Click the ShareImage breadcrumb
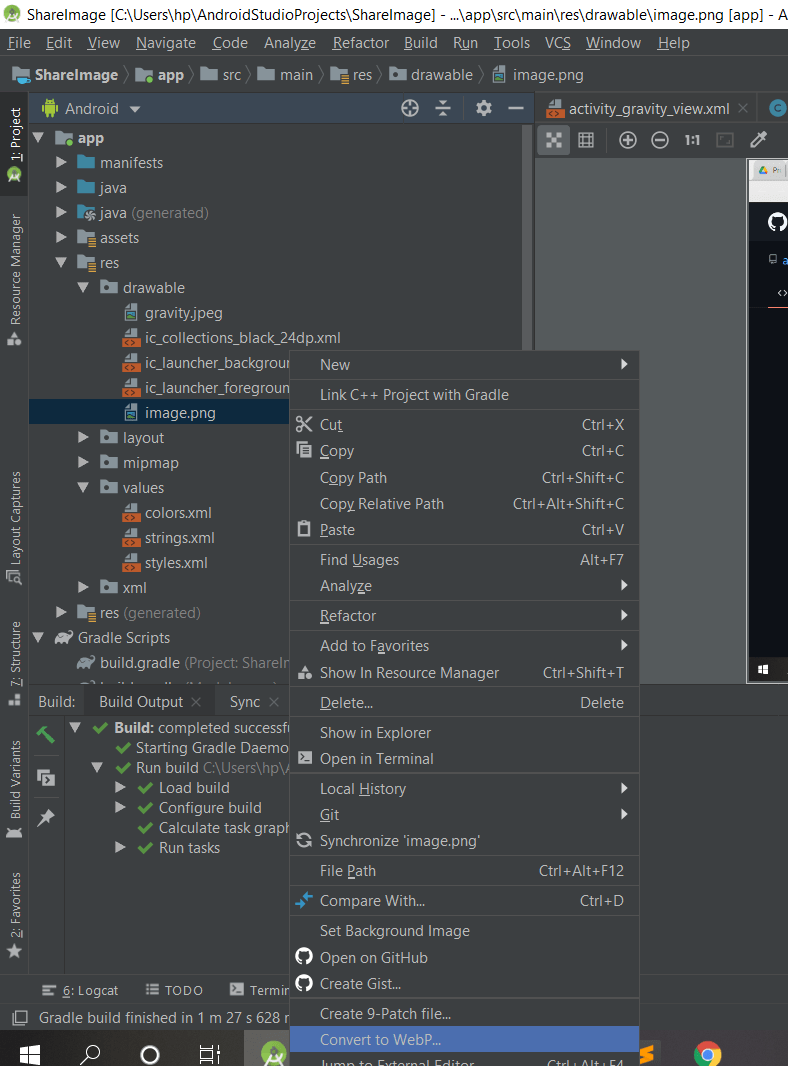The height and width of the screenshot is (1066, 788). tap(65, 75)
